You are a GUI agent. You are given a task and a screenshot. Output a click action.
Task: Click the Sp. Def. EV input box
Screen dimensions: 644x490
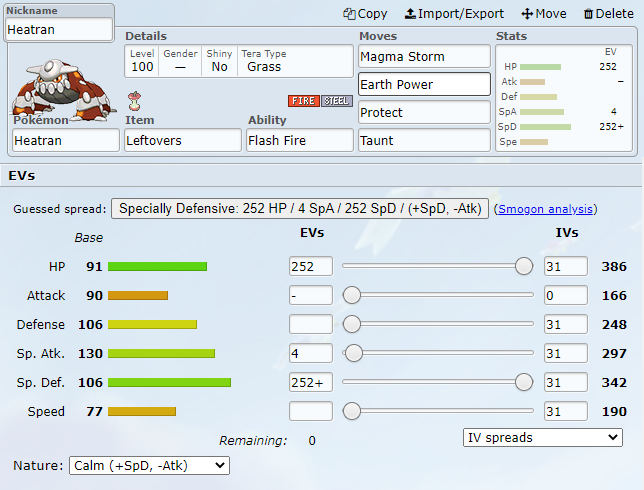[x=311, y=382]
